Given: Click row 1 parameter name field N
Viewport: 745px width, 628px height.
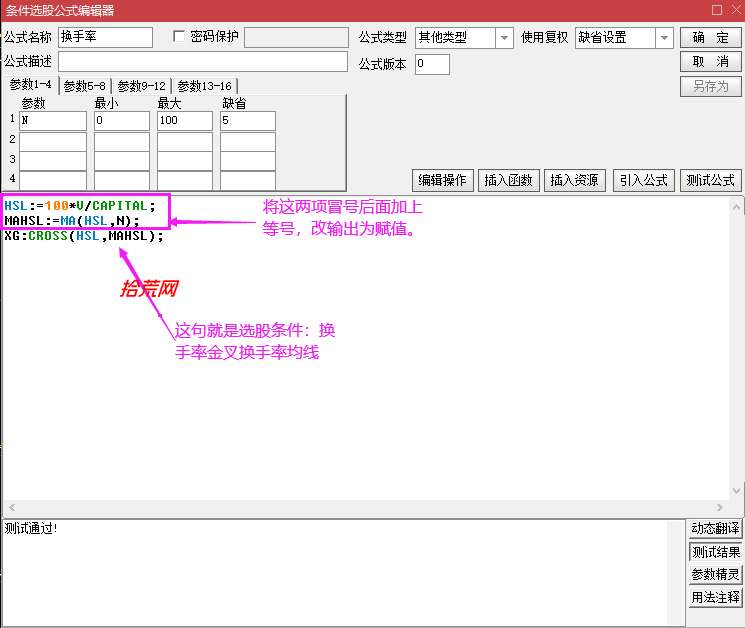Looking at the screenshot, I should [x=53, y=121].
